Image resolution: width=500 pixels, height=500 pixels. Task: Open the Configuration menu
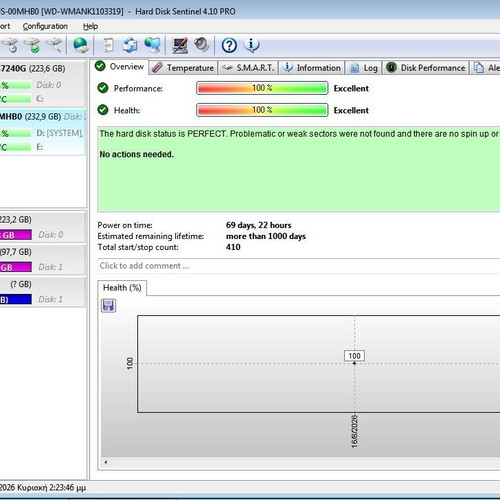pyautogui.click(x=45, y=26)
